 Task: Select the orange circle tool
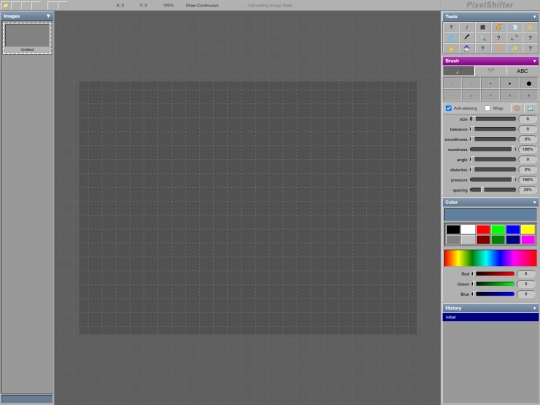(x=498, y=48)
